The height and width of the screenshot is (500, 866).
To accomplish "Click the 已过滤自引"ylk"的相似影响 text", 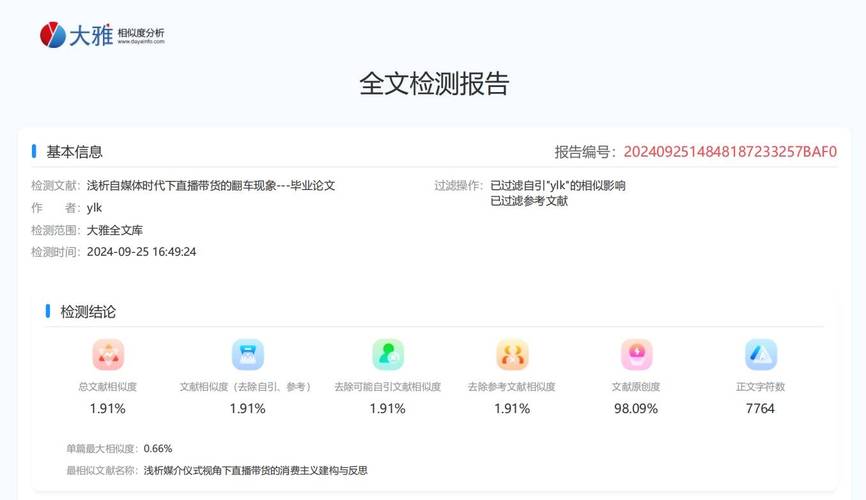I will [x=558, y=186].
